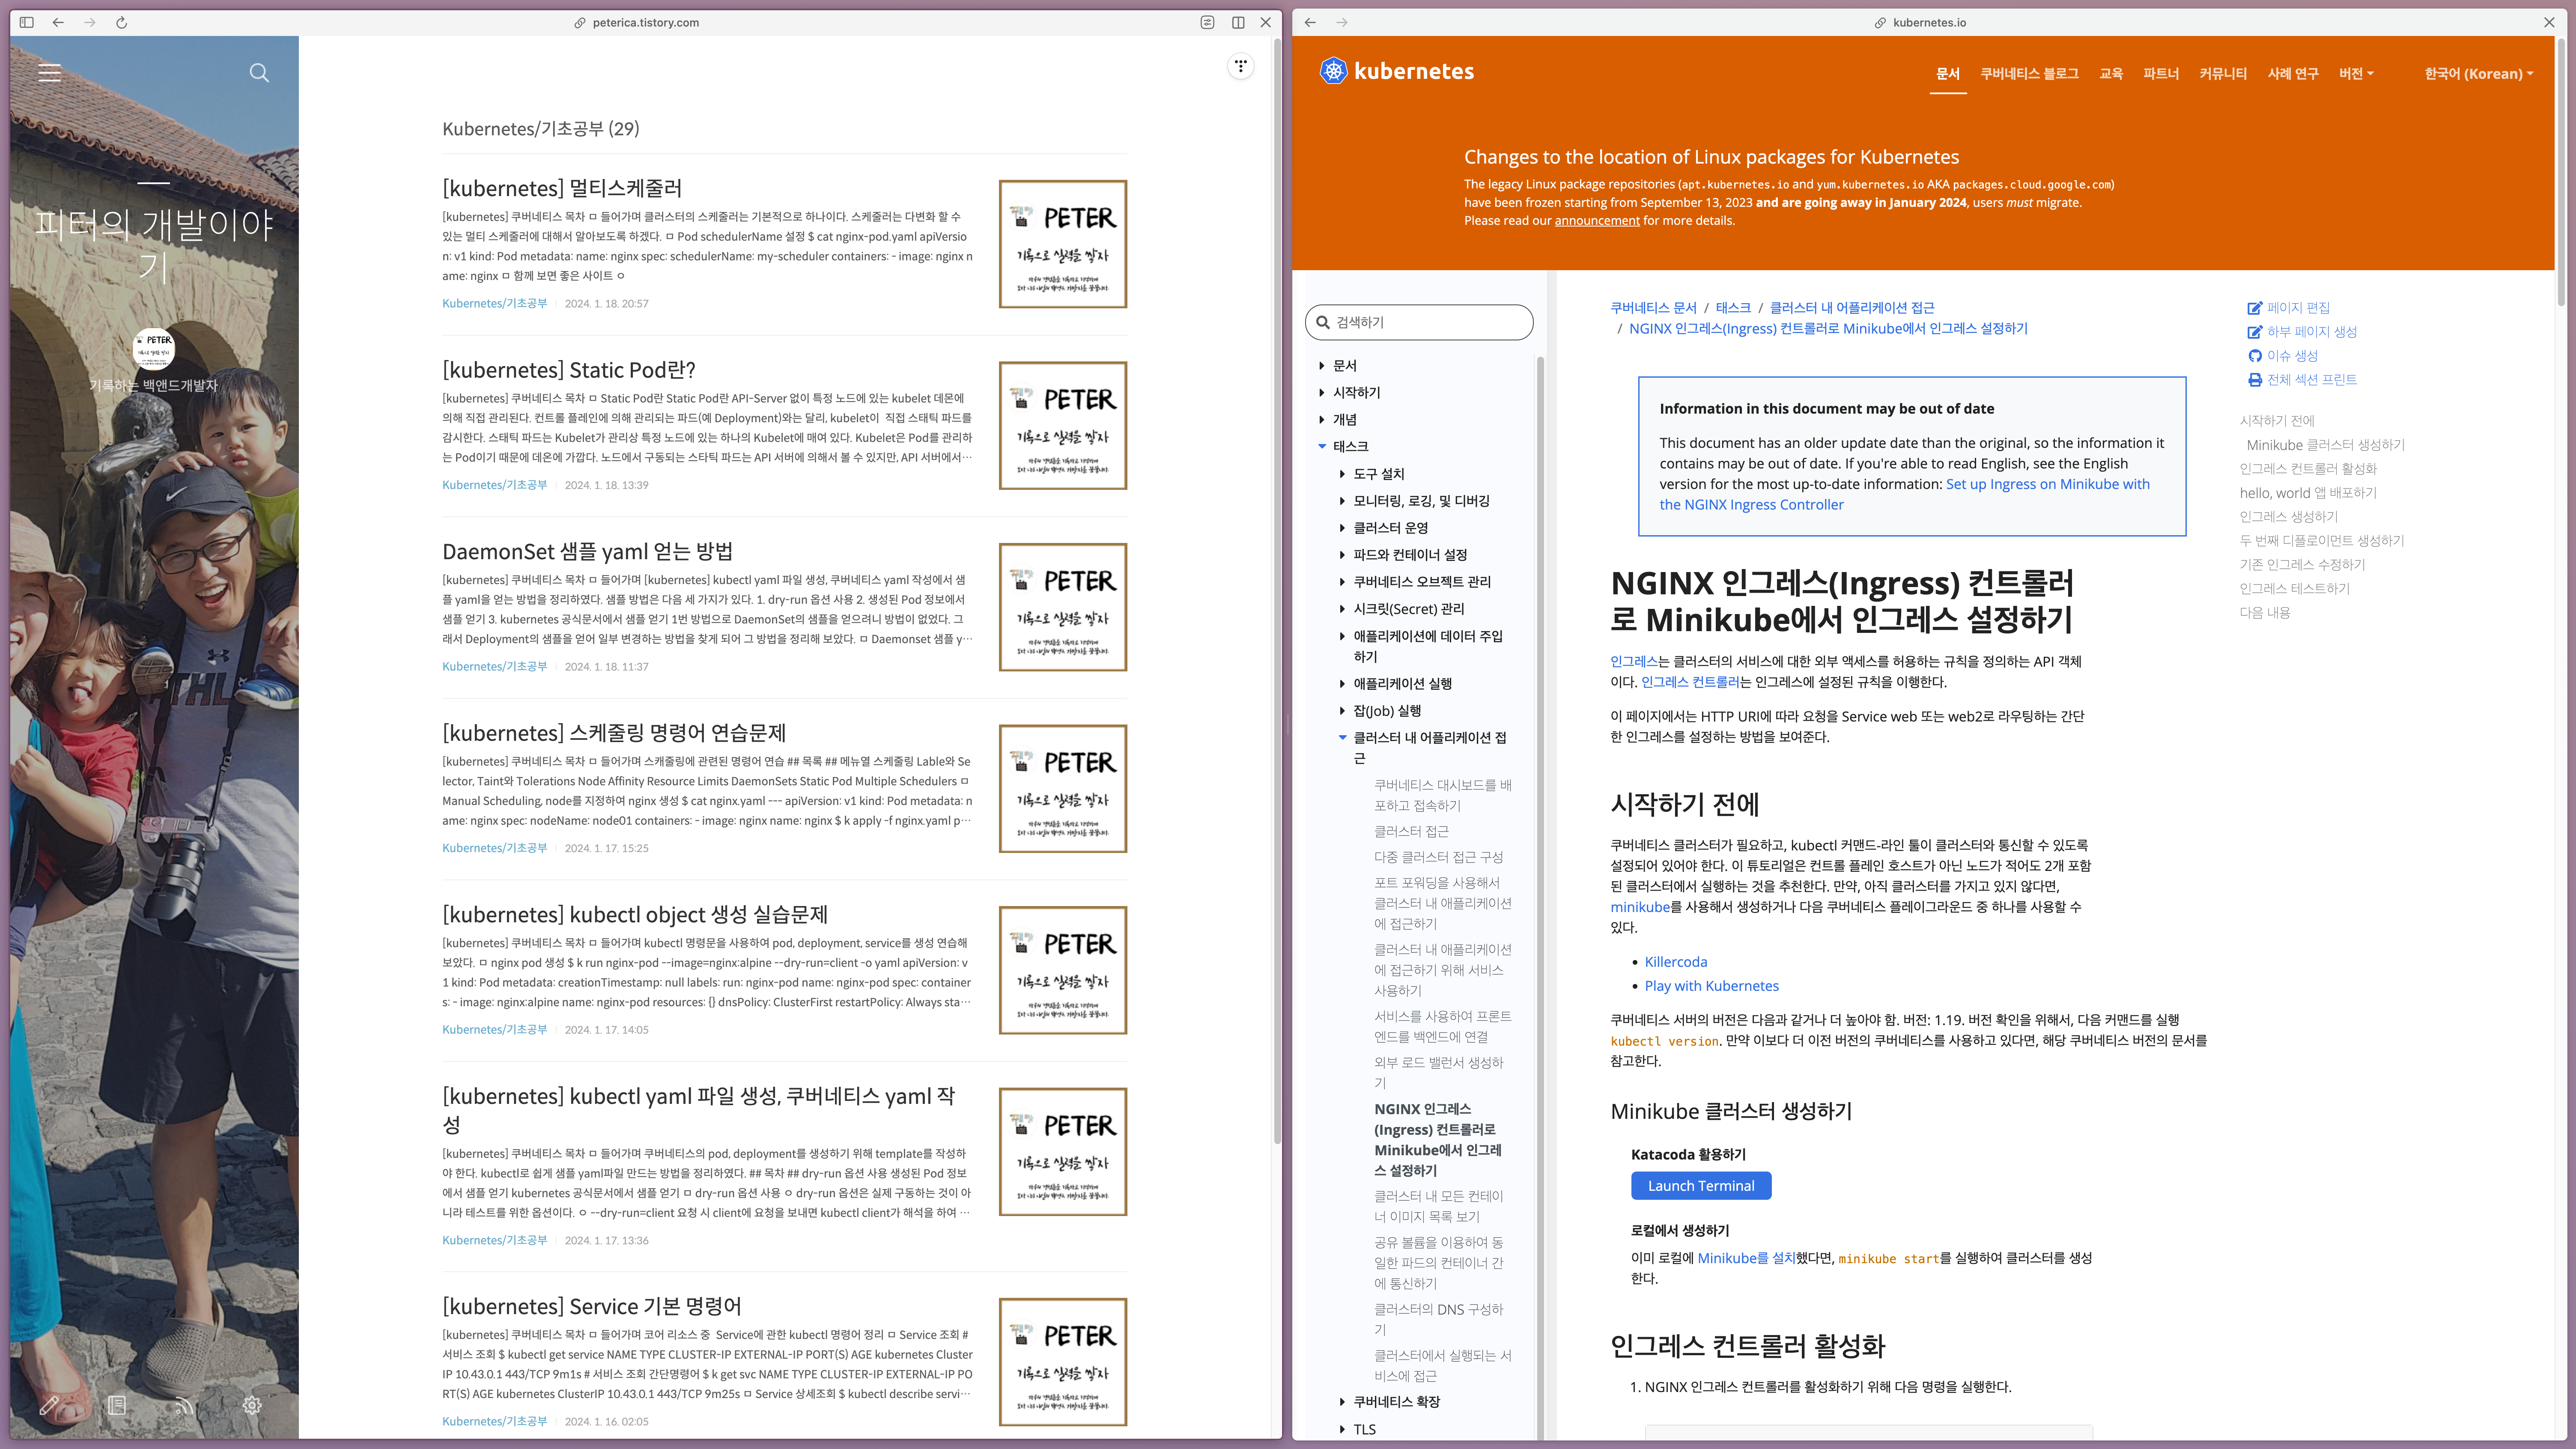The image size is (2576, 1449).
Task: Click the blog search magnifier icon
Action: tap(259, 72)
